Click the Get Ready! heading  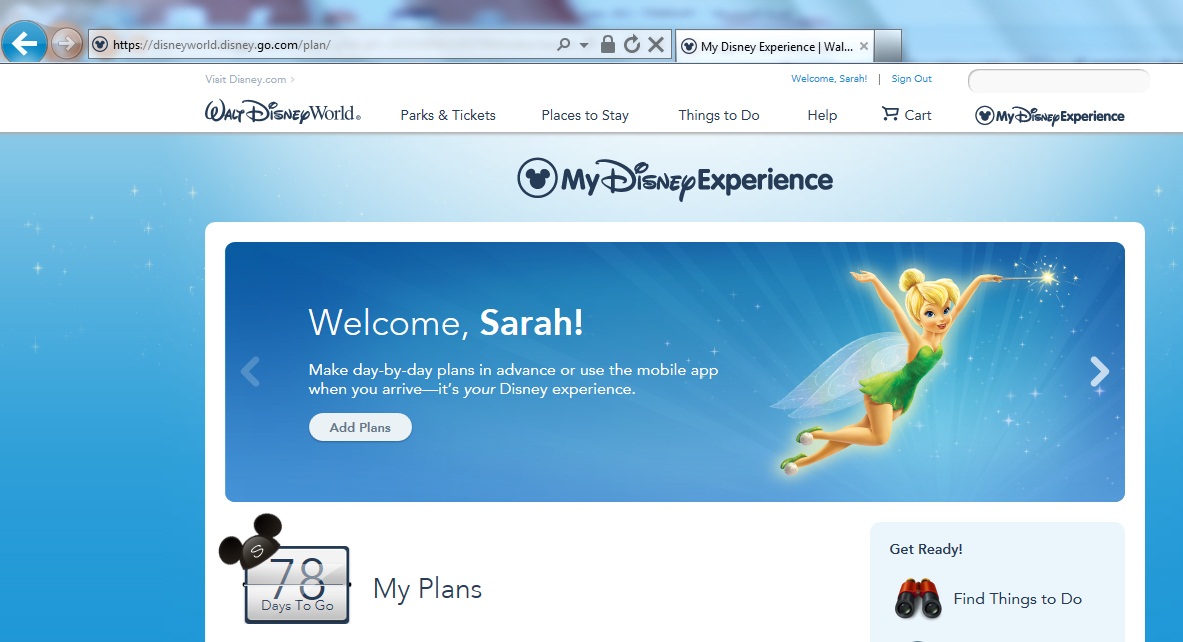point(926,549)
